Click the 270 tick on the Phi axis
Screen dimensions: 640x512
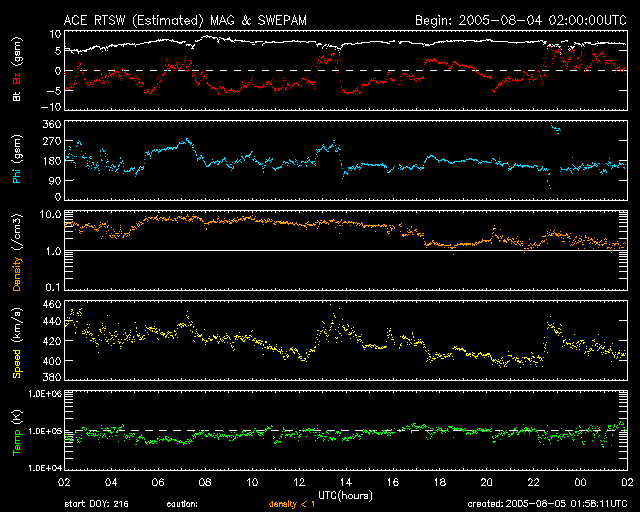(x=52, y=141)
